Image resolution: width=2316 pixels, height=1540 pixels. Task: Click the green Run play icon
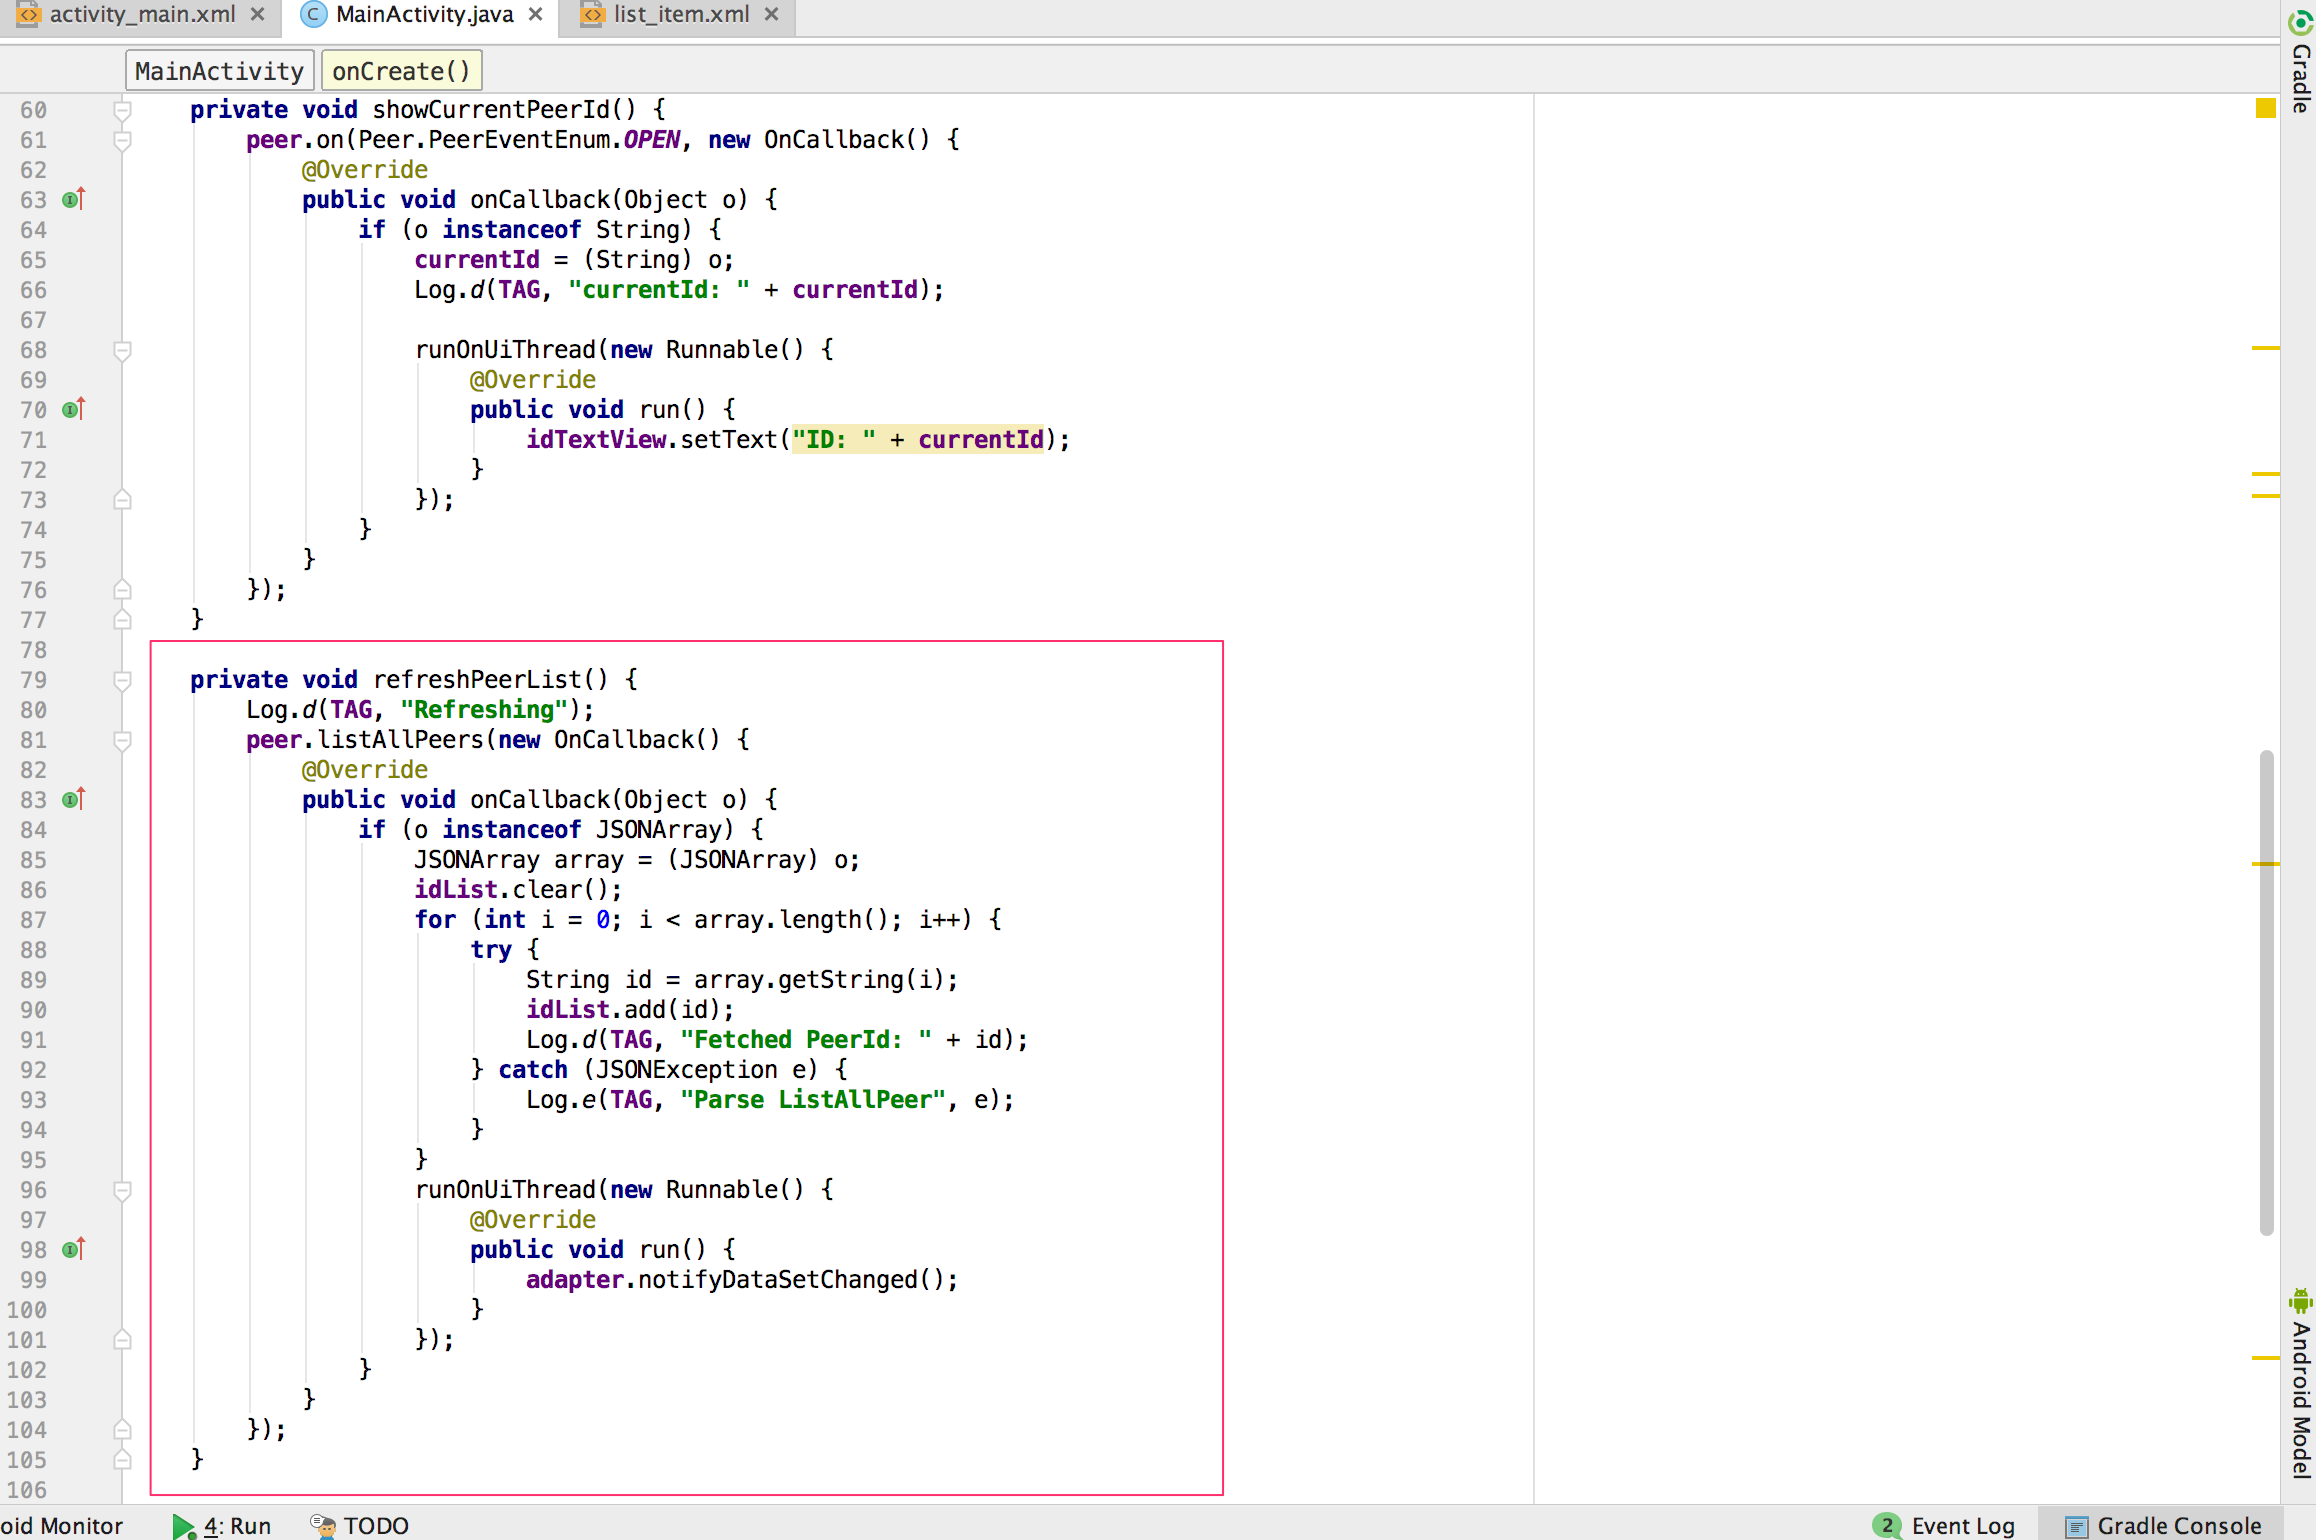click(x=184, y=1525)
